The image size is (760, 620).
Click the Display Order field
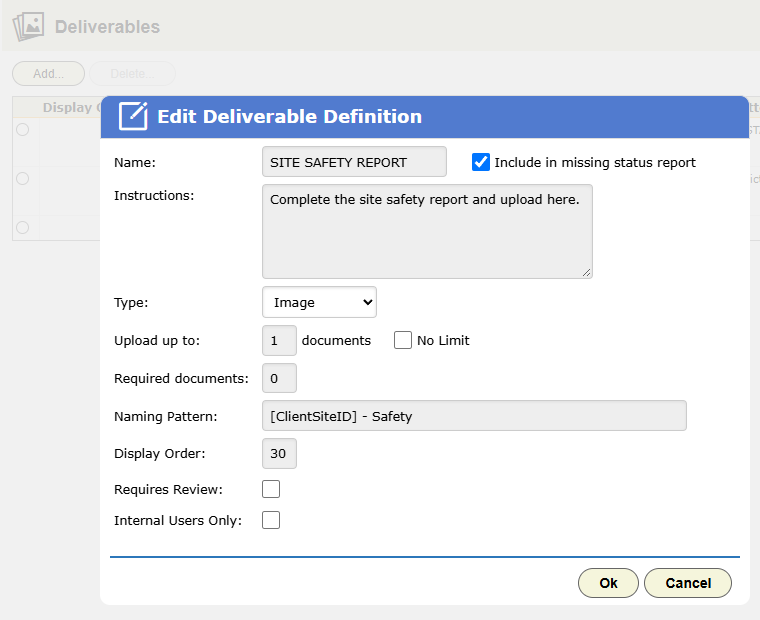click(279, 454)
